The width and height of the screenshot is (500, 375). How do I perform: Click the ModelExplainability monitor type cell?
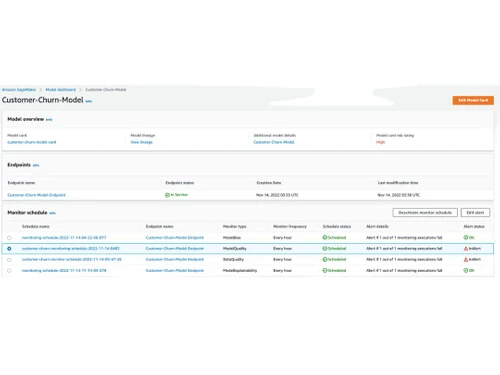(240, 271)
